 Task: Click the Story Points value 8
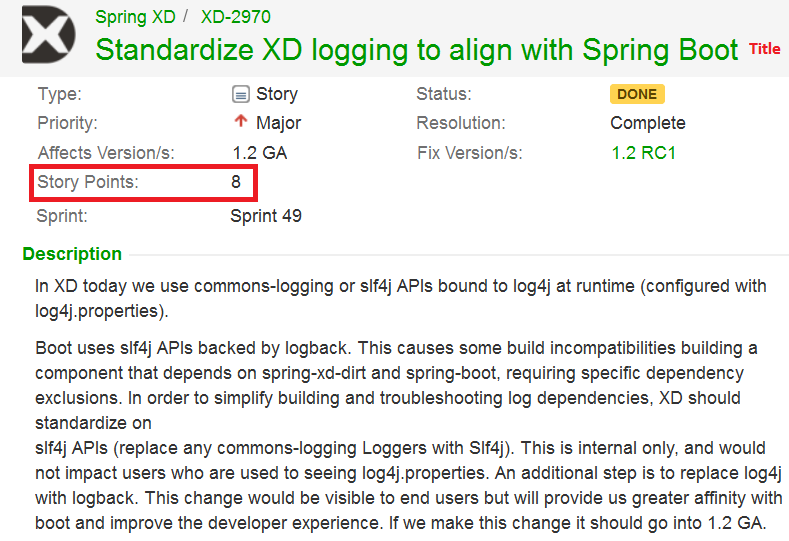click(x=236, y=183)
